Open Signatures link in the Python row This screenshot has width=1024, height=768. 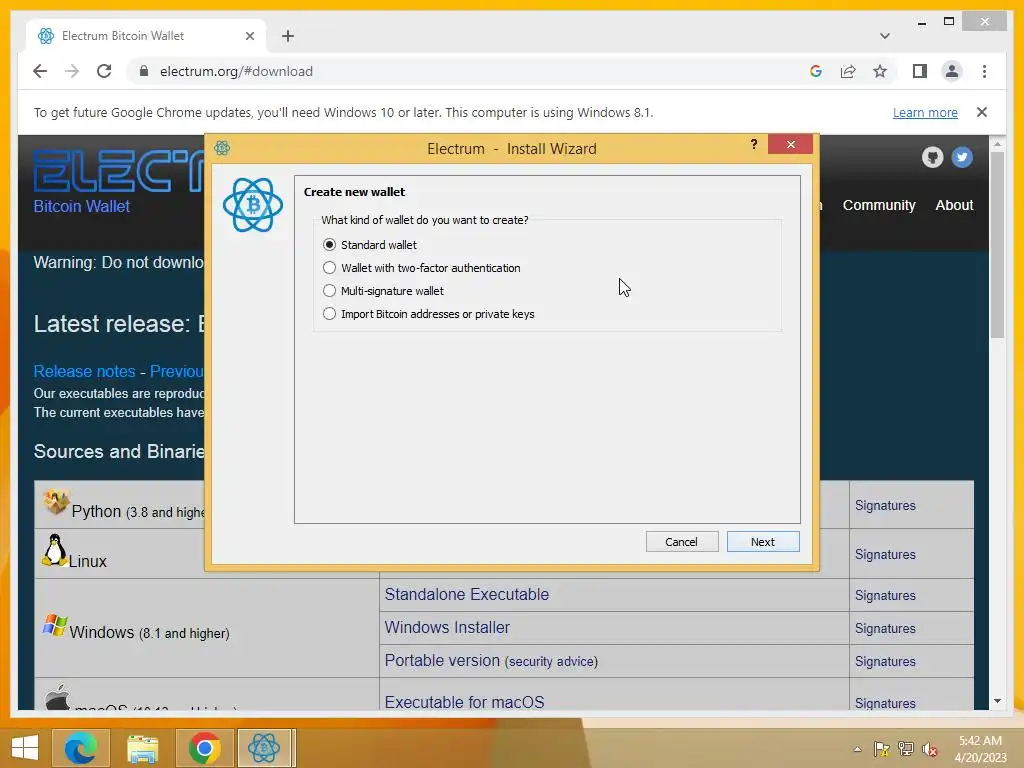[885, 505]
